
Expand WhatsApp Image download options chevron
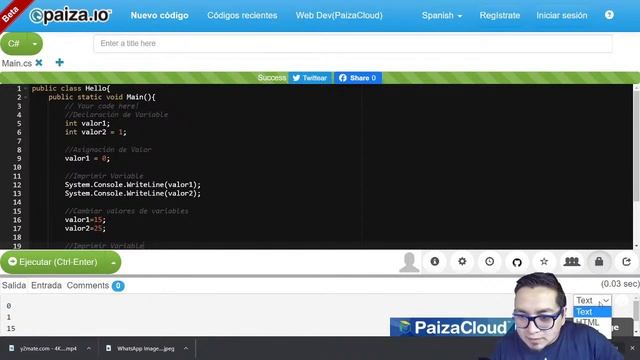click(186, 348)
